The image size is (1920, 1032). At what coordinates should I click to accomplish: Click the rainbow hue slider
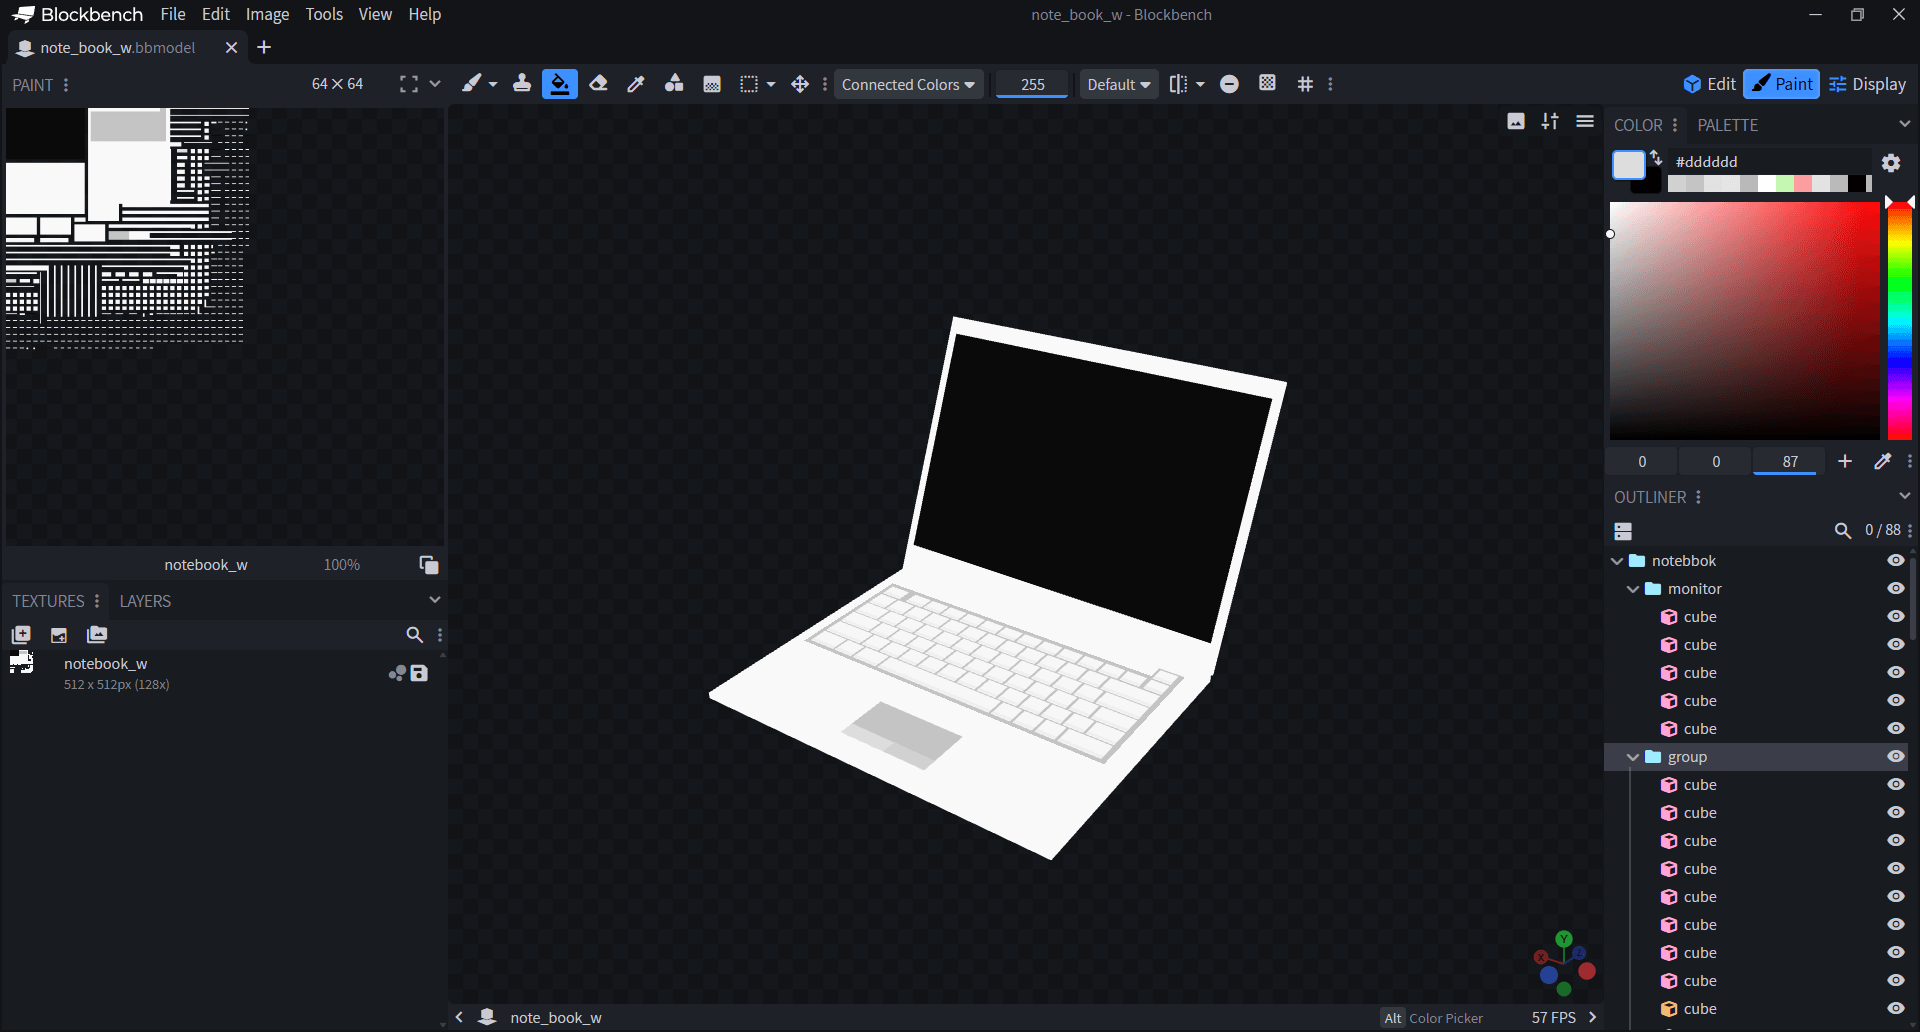1900,320
